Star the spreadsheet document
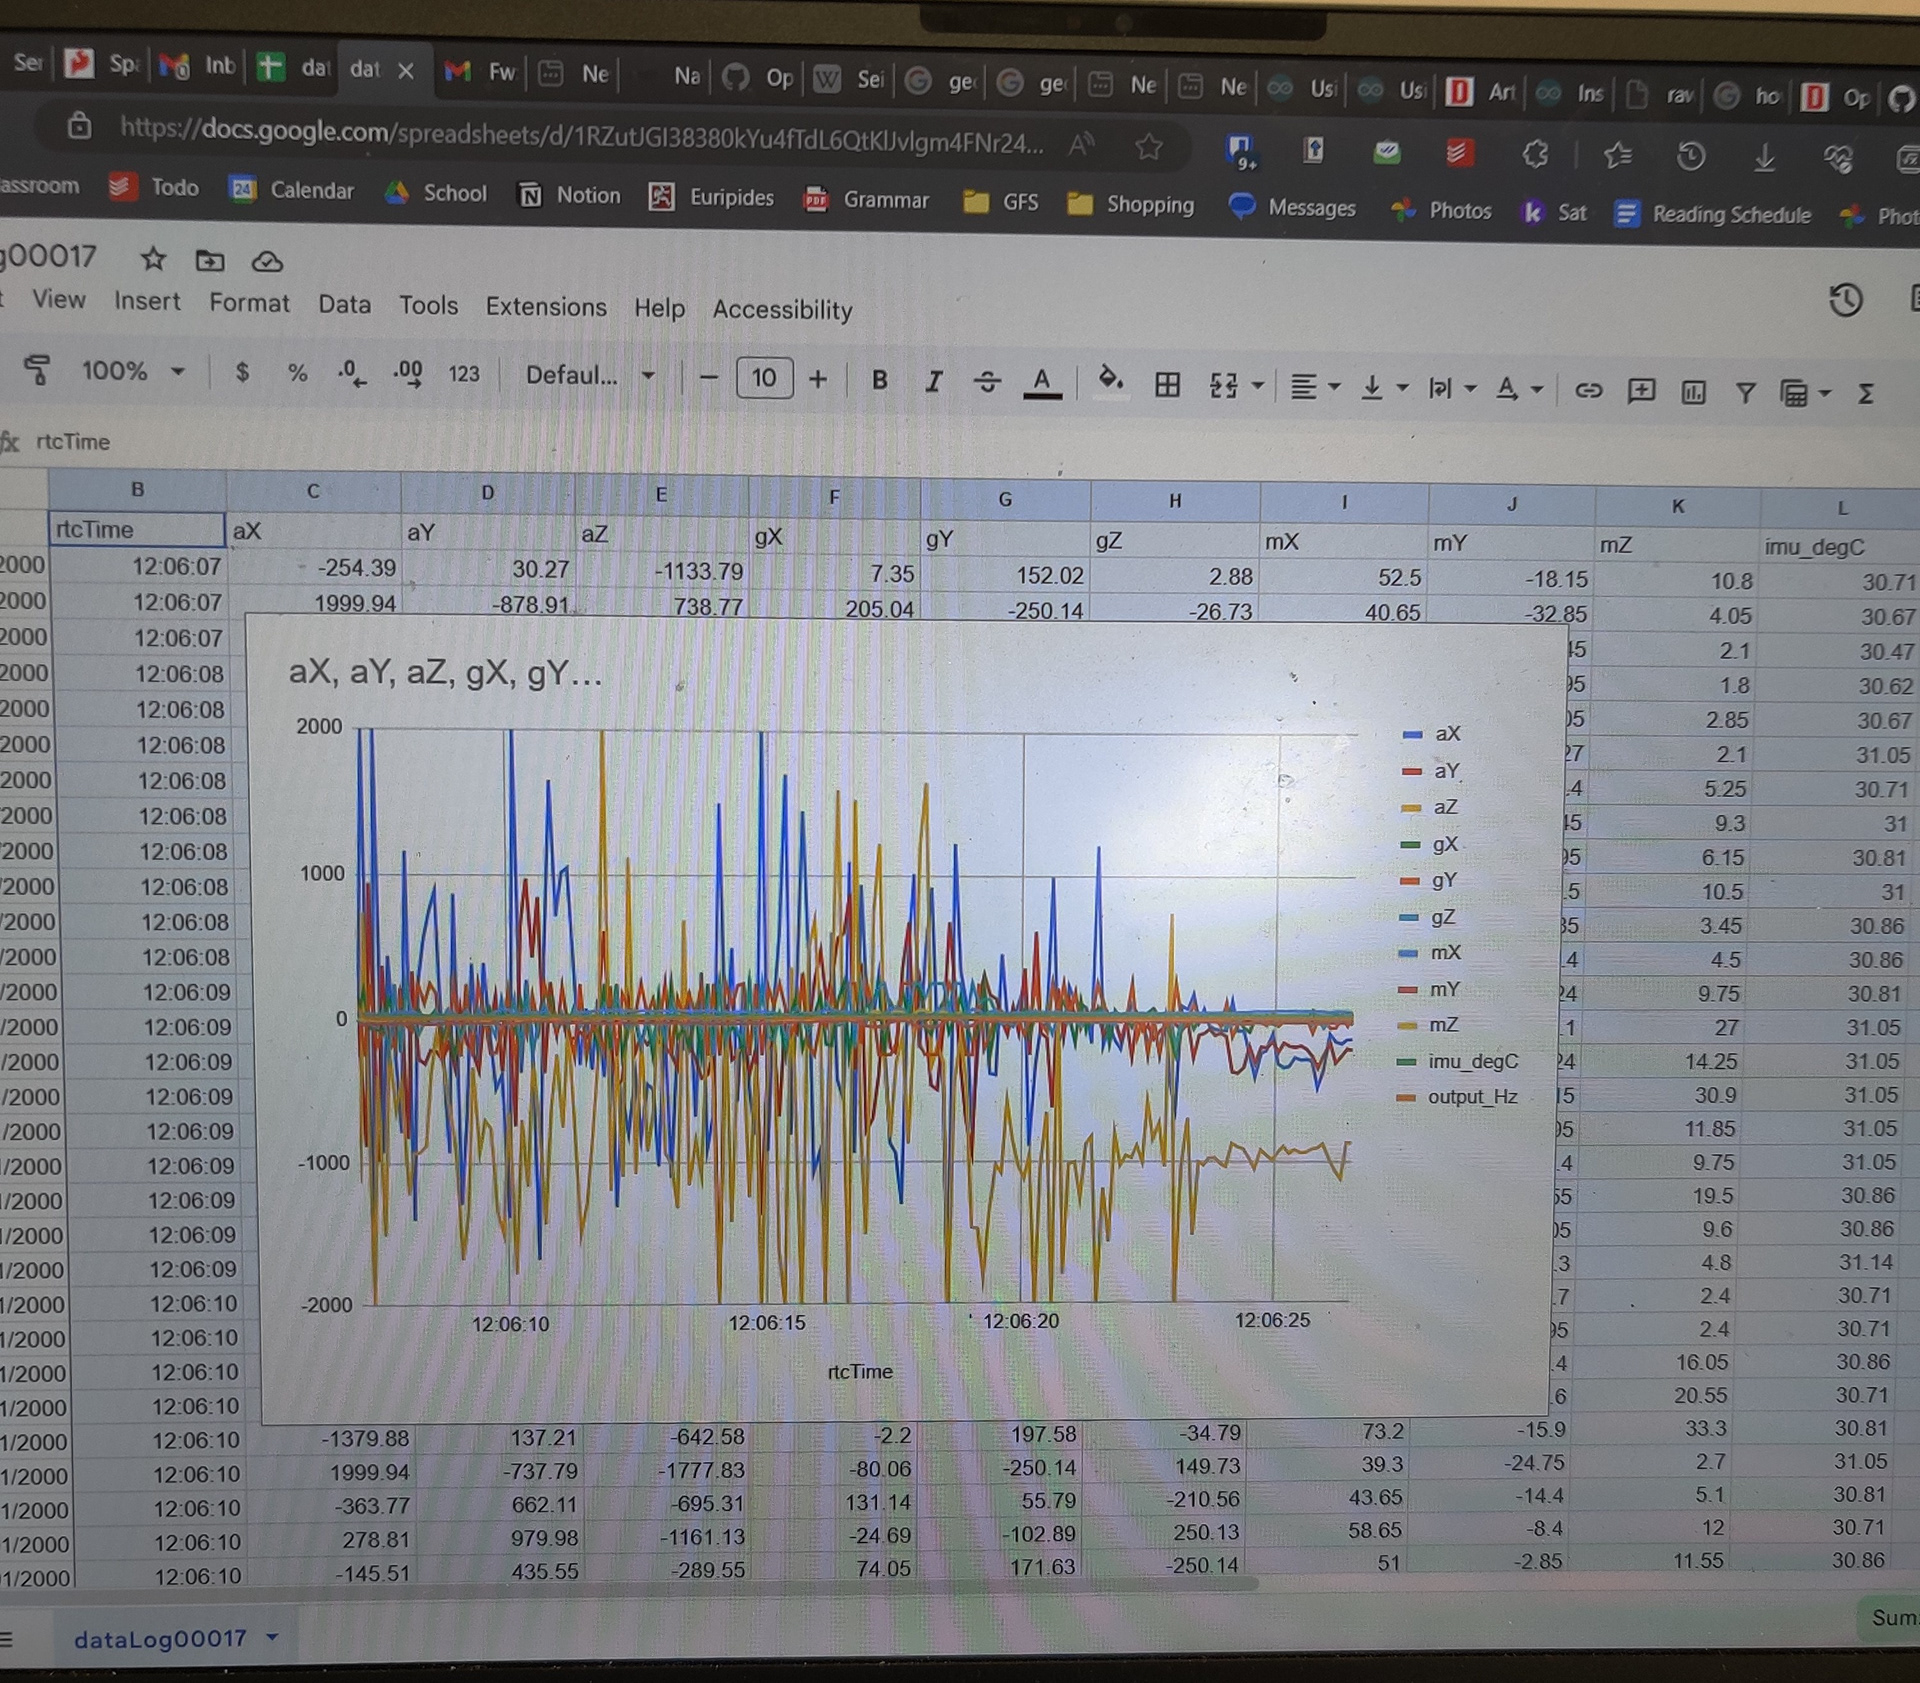 [x=153, y=260]
